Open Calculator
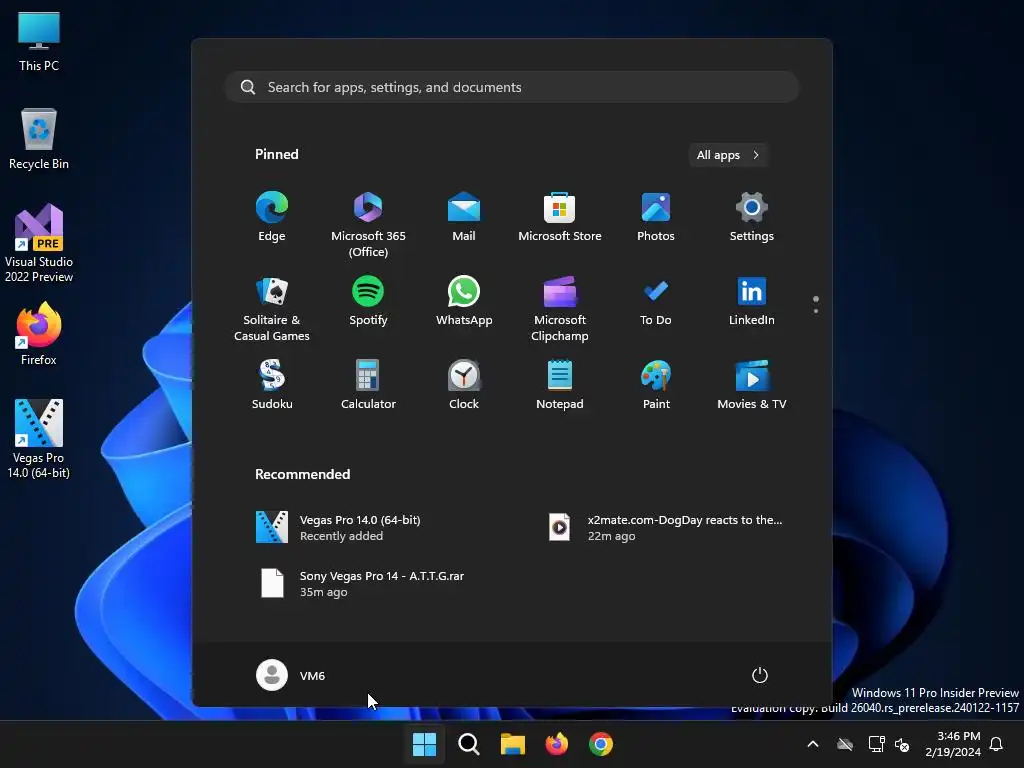Viewport: 1024px width, 768px height. coord(368,385)
